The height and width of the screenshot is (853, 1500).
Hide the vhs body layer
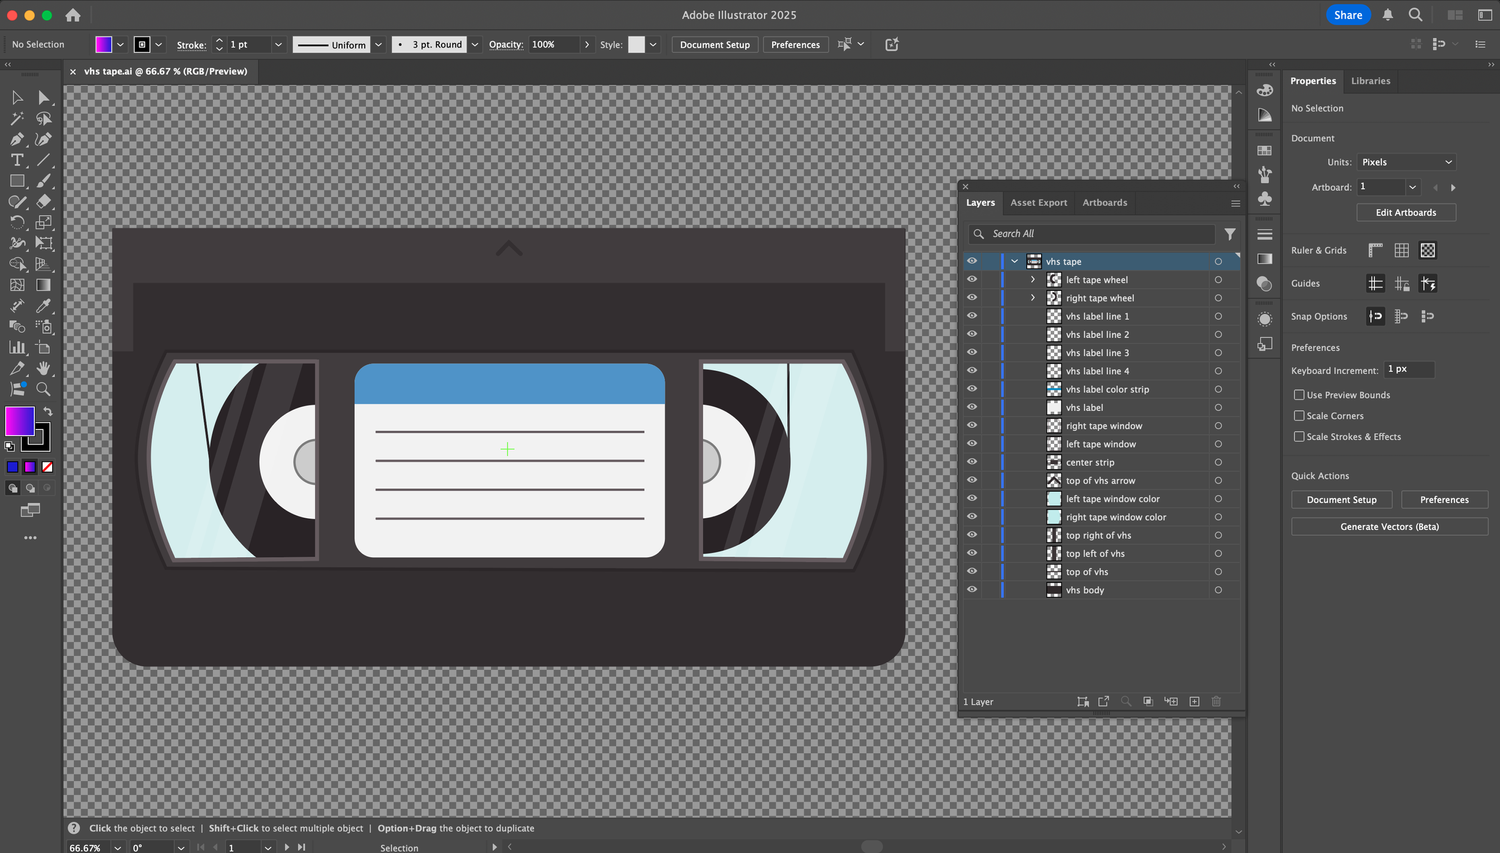pyautogui.click(x=971, y=590)
